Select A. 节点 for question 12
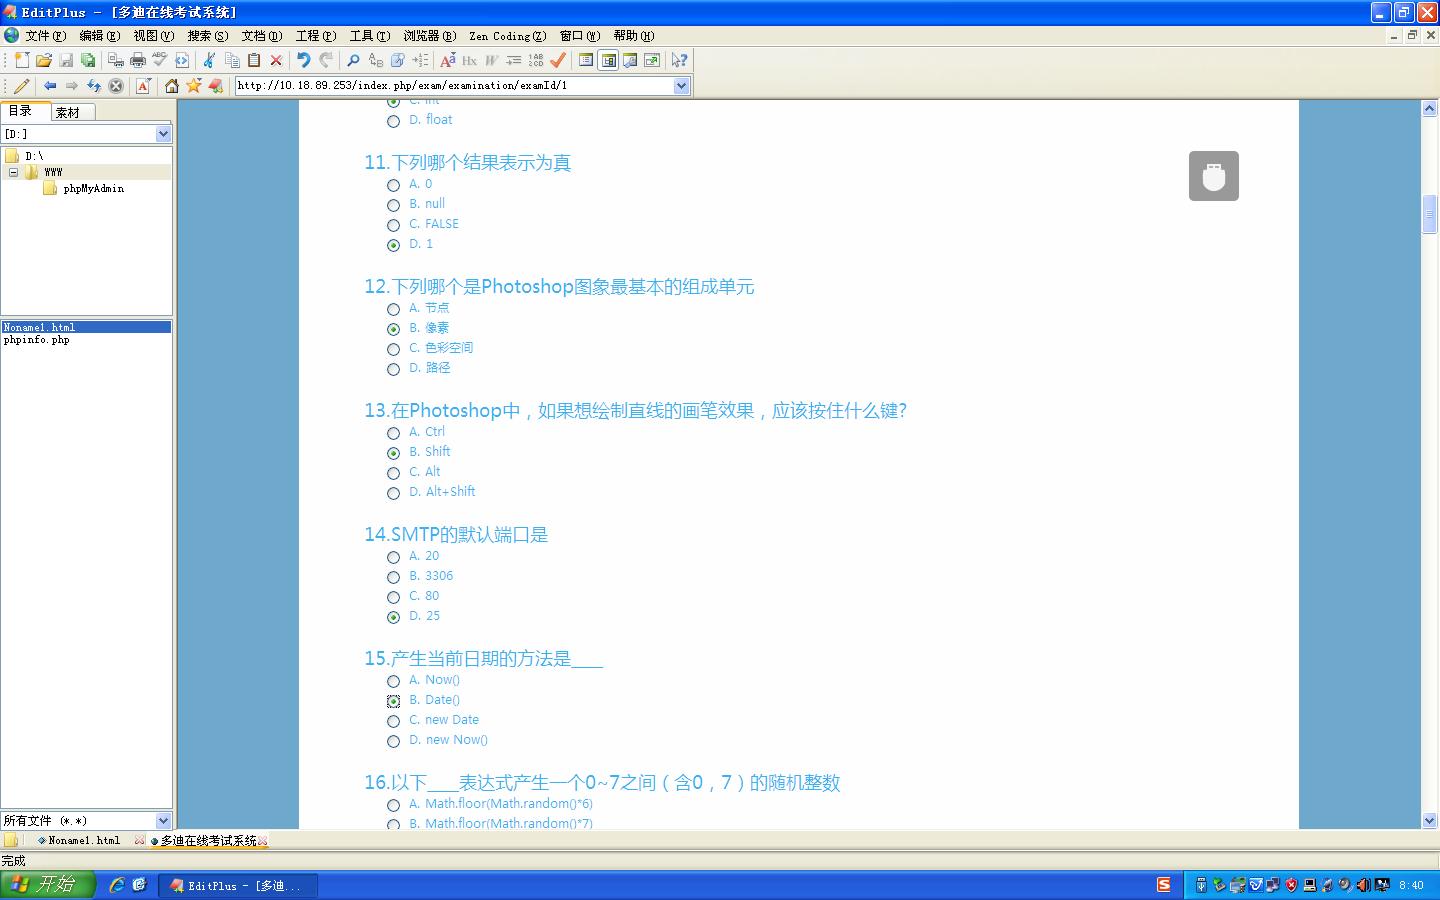 (x=393, y=309)
